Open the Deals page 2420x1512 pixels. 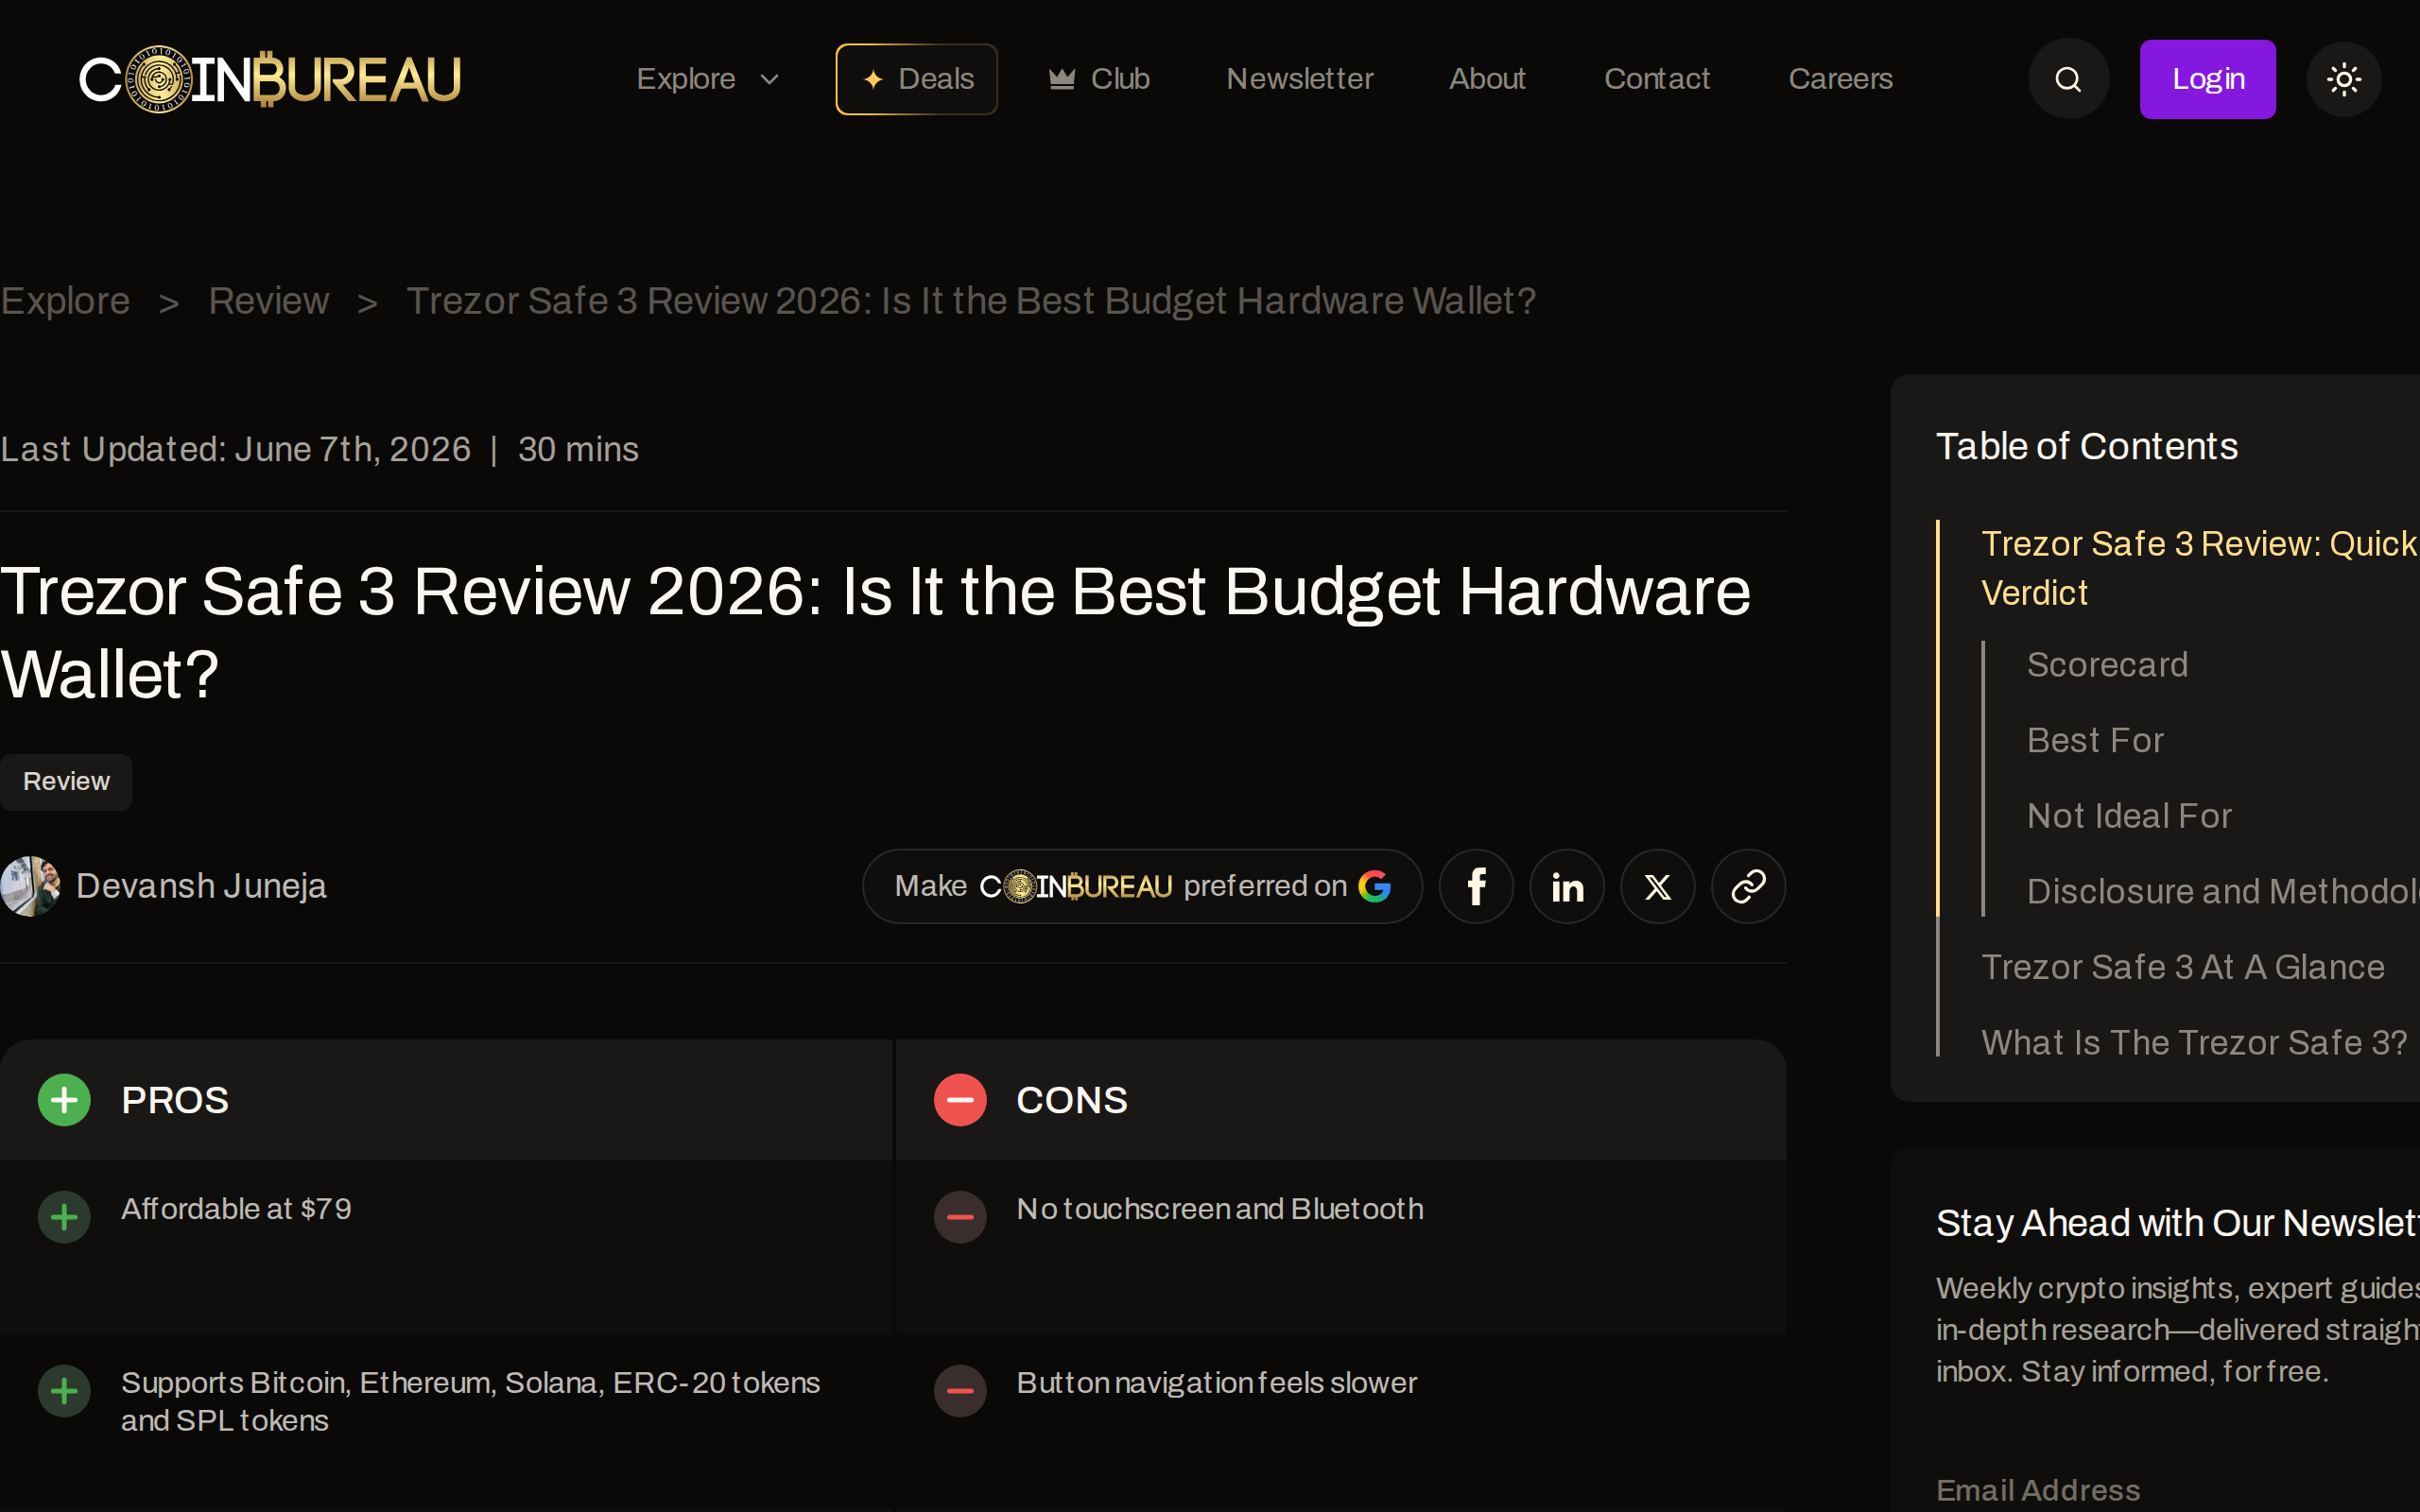917,79
